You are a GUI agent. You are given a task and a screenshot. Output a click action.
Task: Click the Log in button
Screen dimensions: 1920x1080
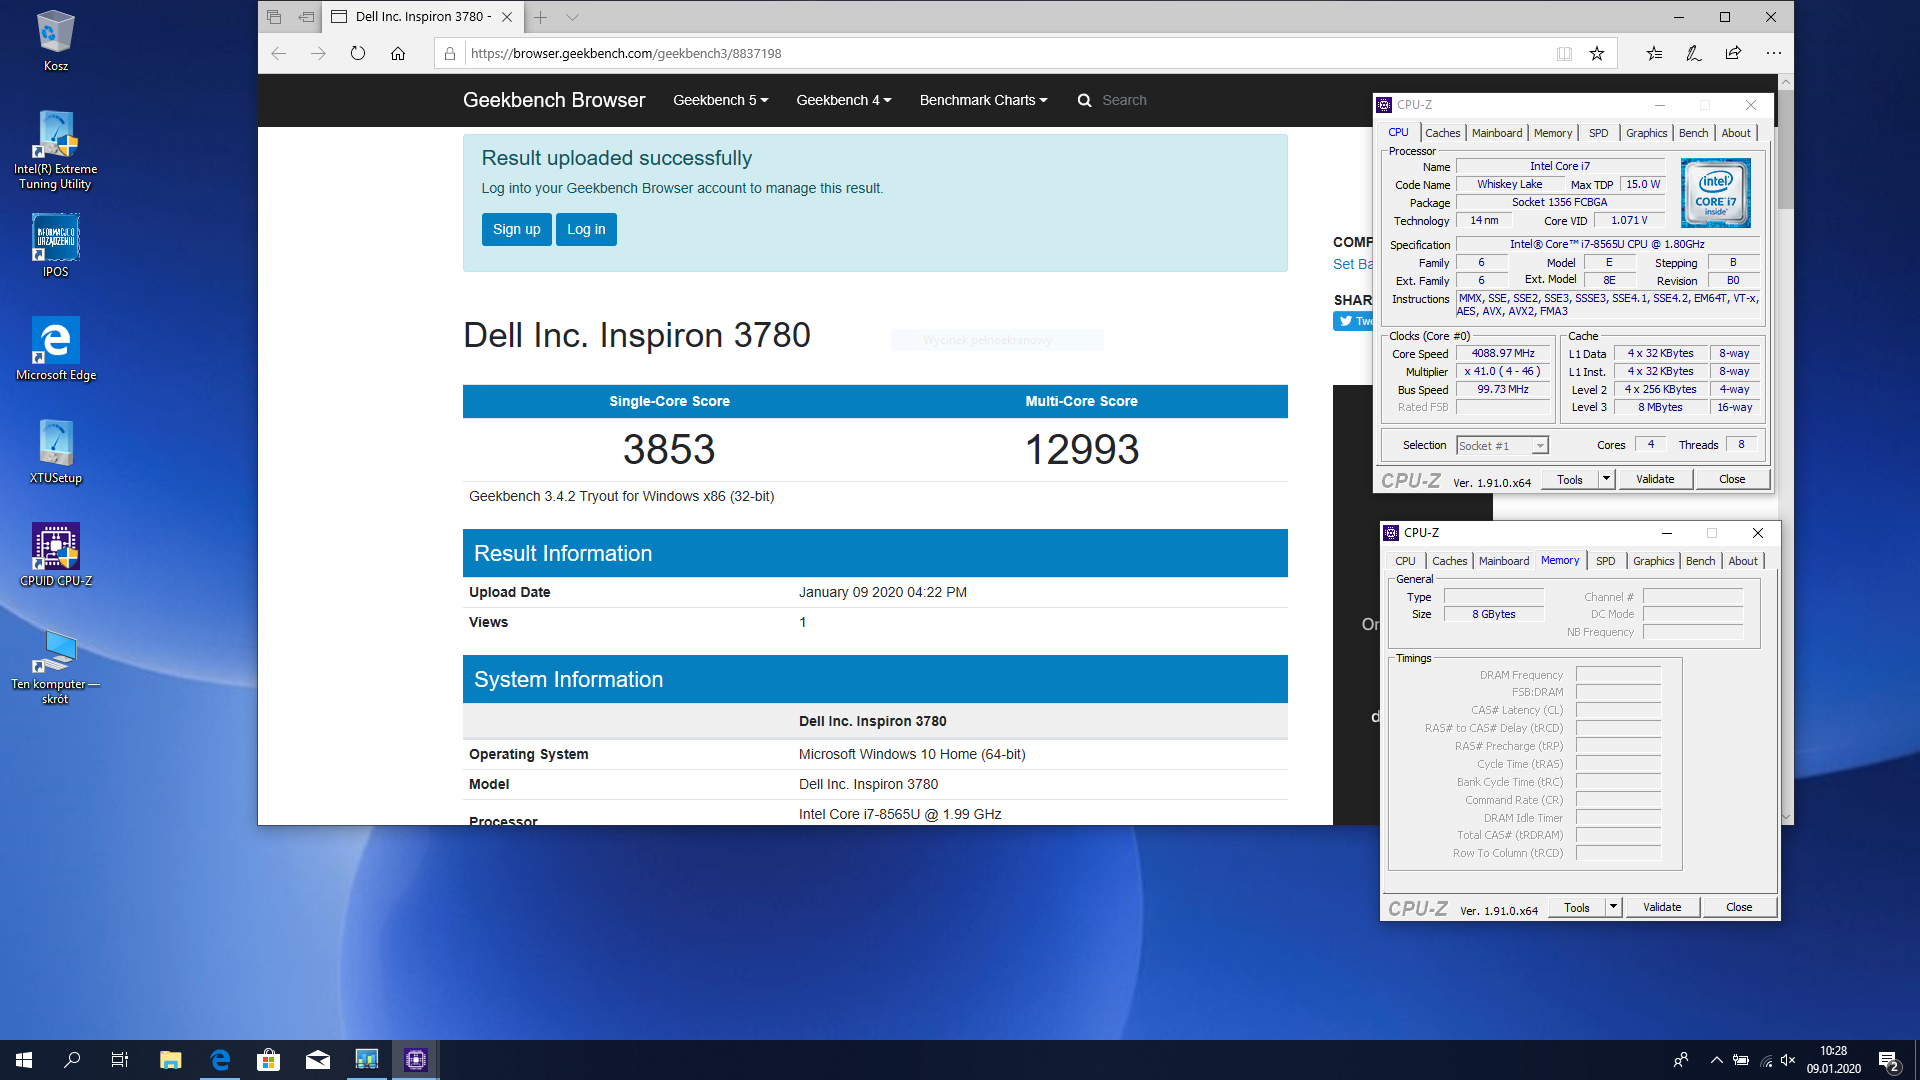(586, 229)
